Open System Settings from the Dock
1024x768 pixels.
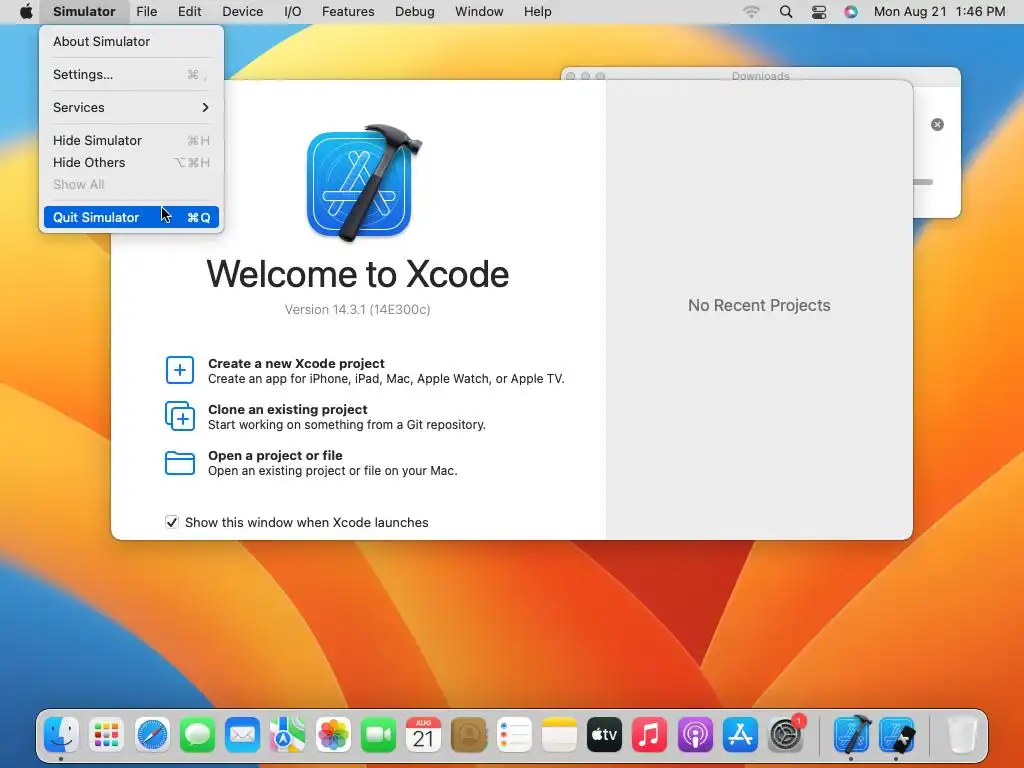coord(786,735)
